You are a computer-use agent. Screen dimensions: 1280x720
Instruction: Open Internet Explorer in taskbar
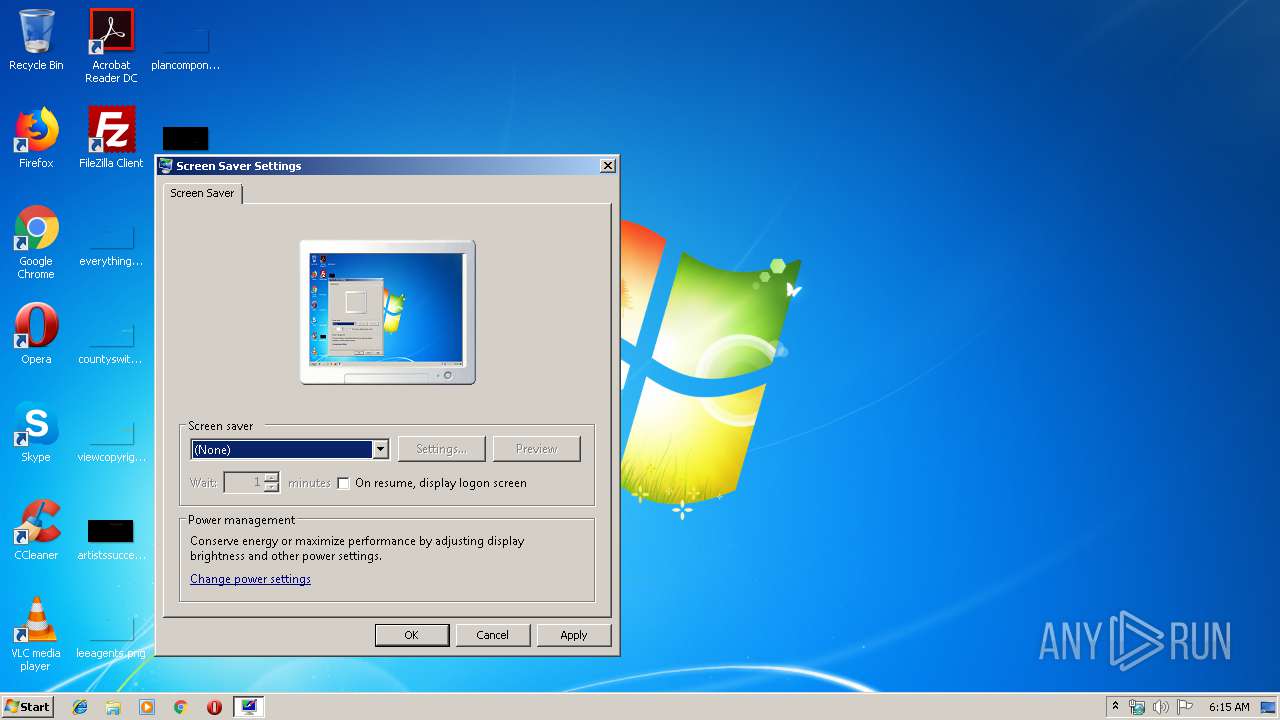(x=80, y=707)
